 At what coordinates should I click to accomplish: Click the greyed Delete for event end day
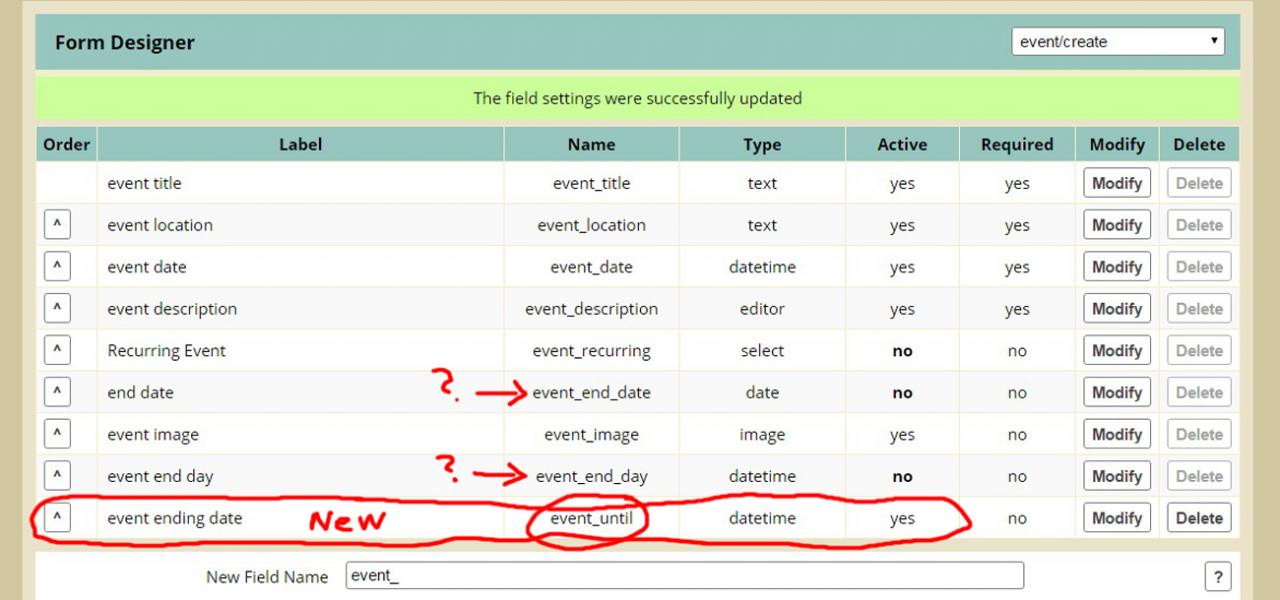[1199, 477]
